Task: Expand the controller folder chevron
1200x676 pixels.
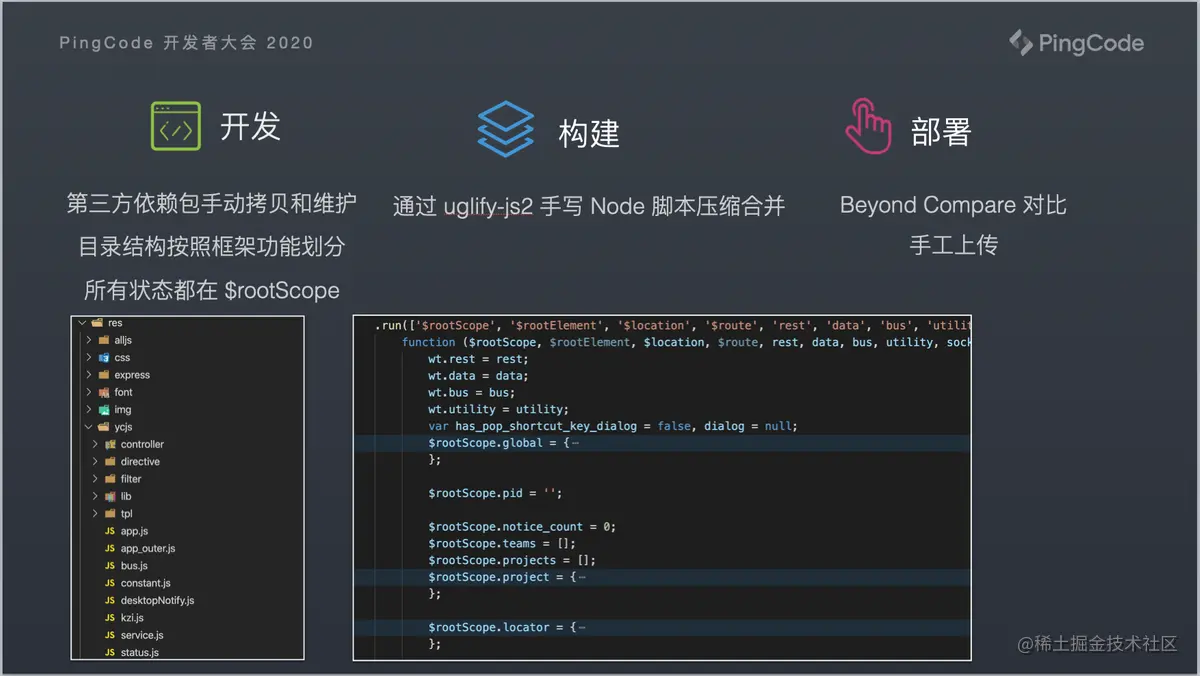Action: pyautogui.click(x=96, y=444)
